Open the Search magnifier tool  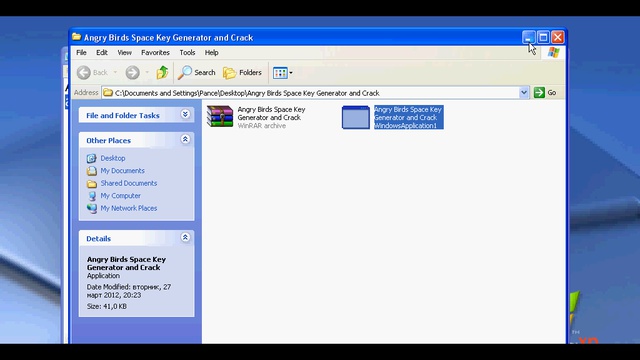(184, 73)
